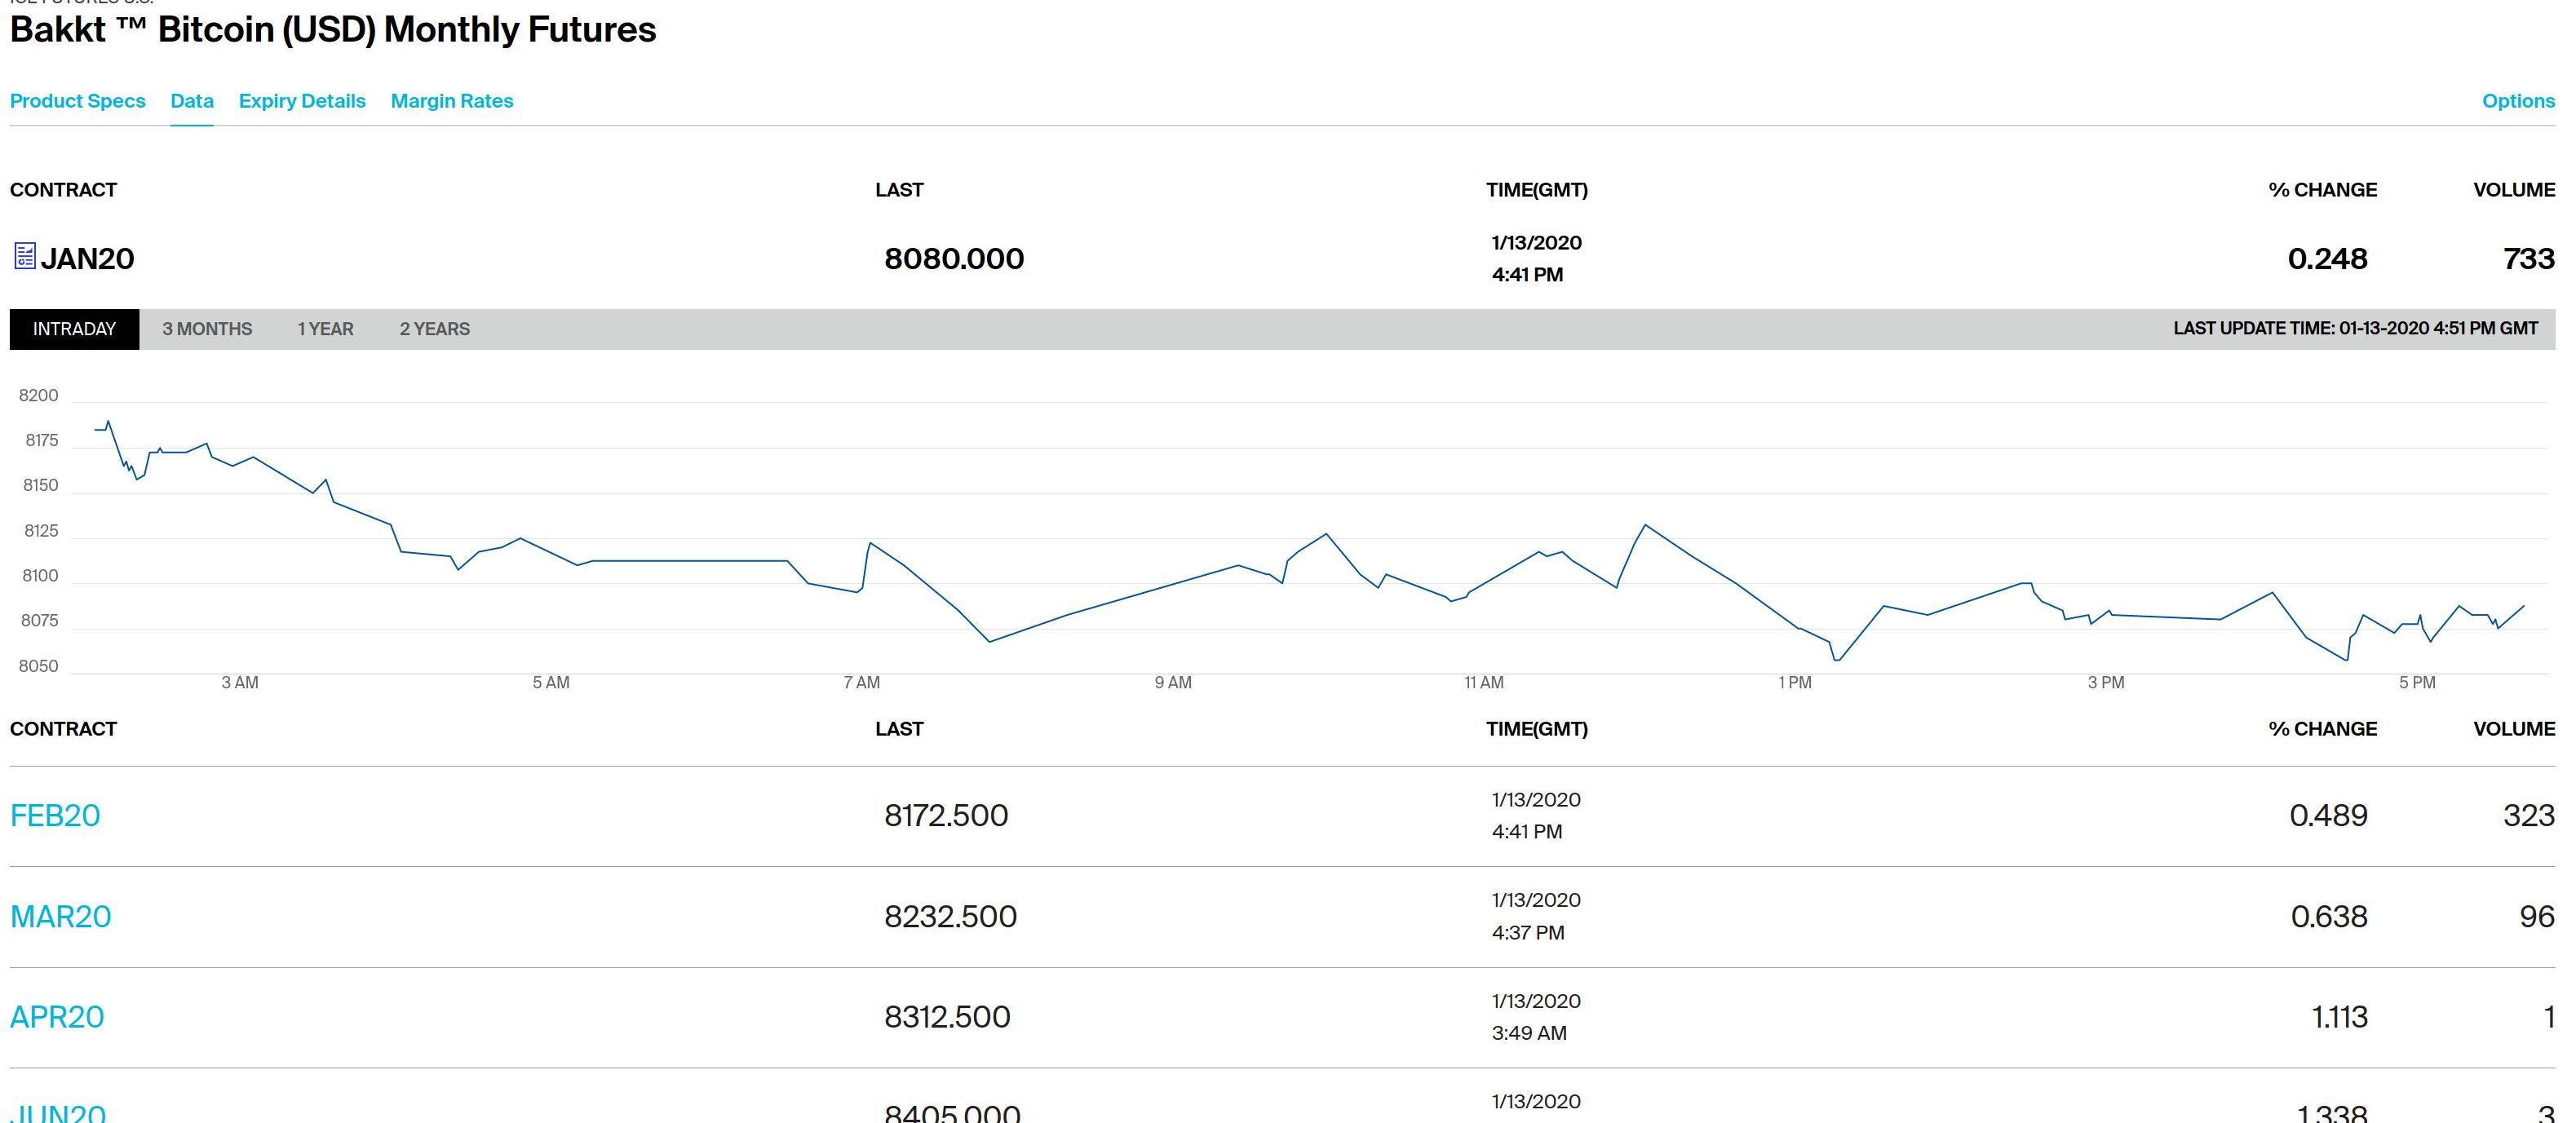Click the chart peak near 12 PM

(1645, 525)
